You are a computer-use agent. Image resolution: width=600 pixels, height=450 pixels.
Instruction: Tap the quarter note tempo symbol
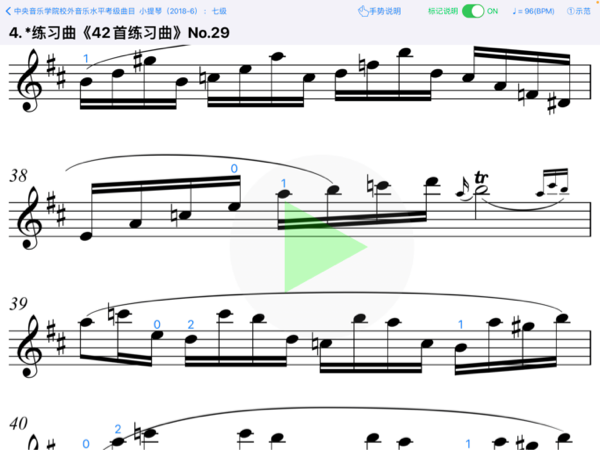pyautogui.click(x=514, y=11)
